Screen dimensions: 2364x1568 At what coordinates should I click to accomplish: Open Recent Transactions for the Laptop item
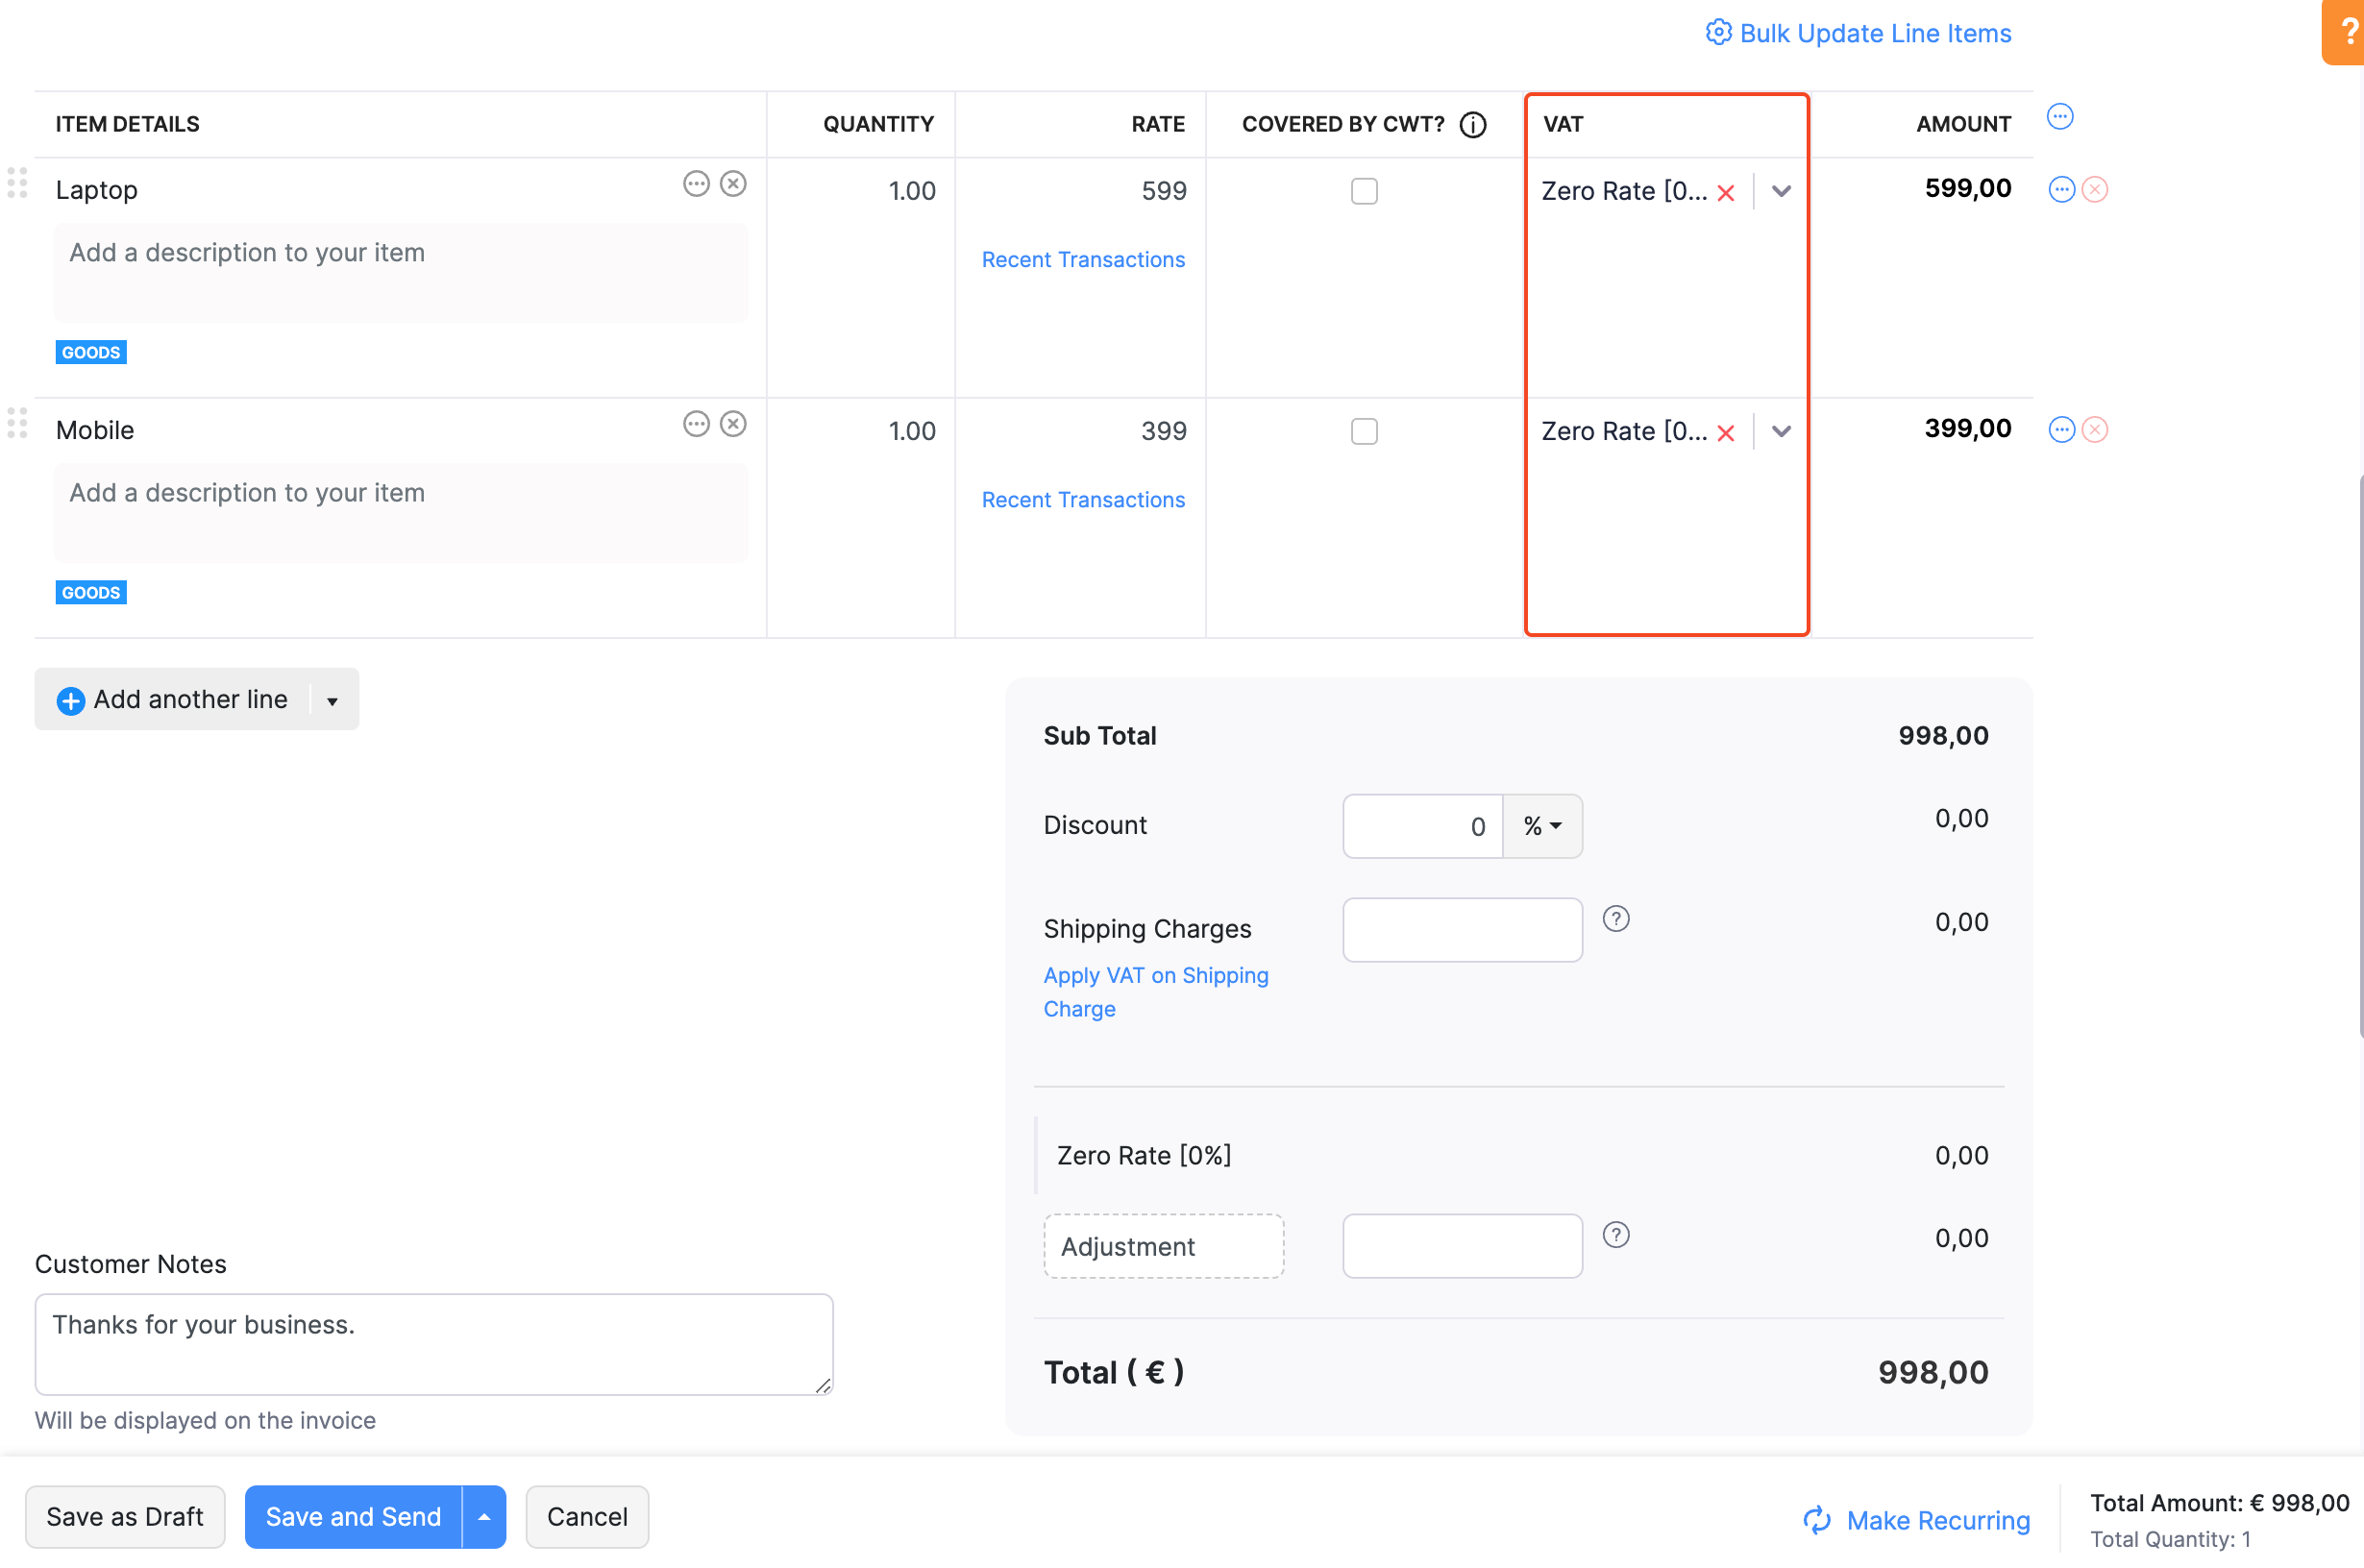tap(1082, 259)
